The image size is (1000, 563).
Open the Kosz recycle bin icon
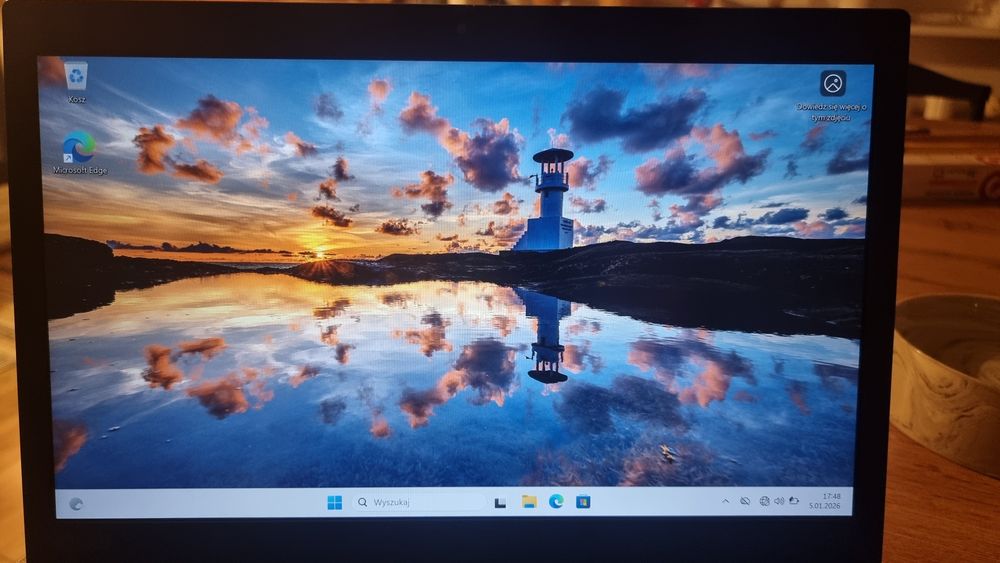coord(77,76)
